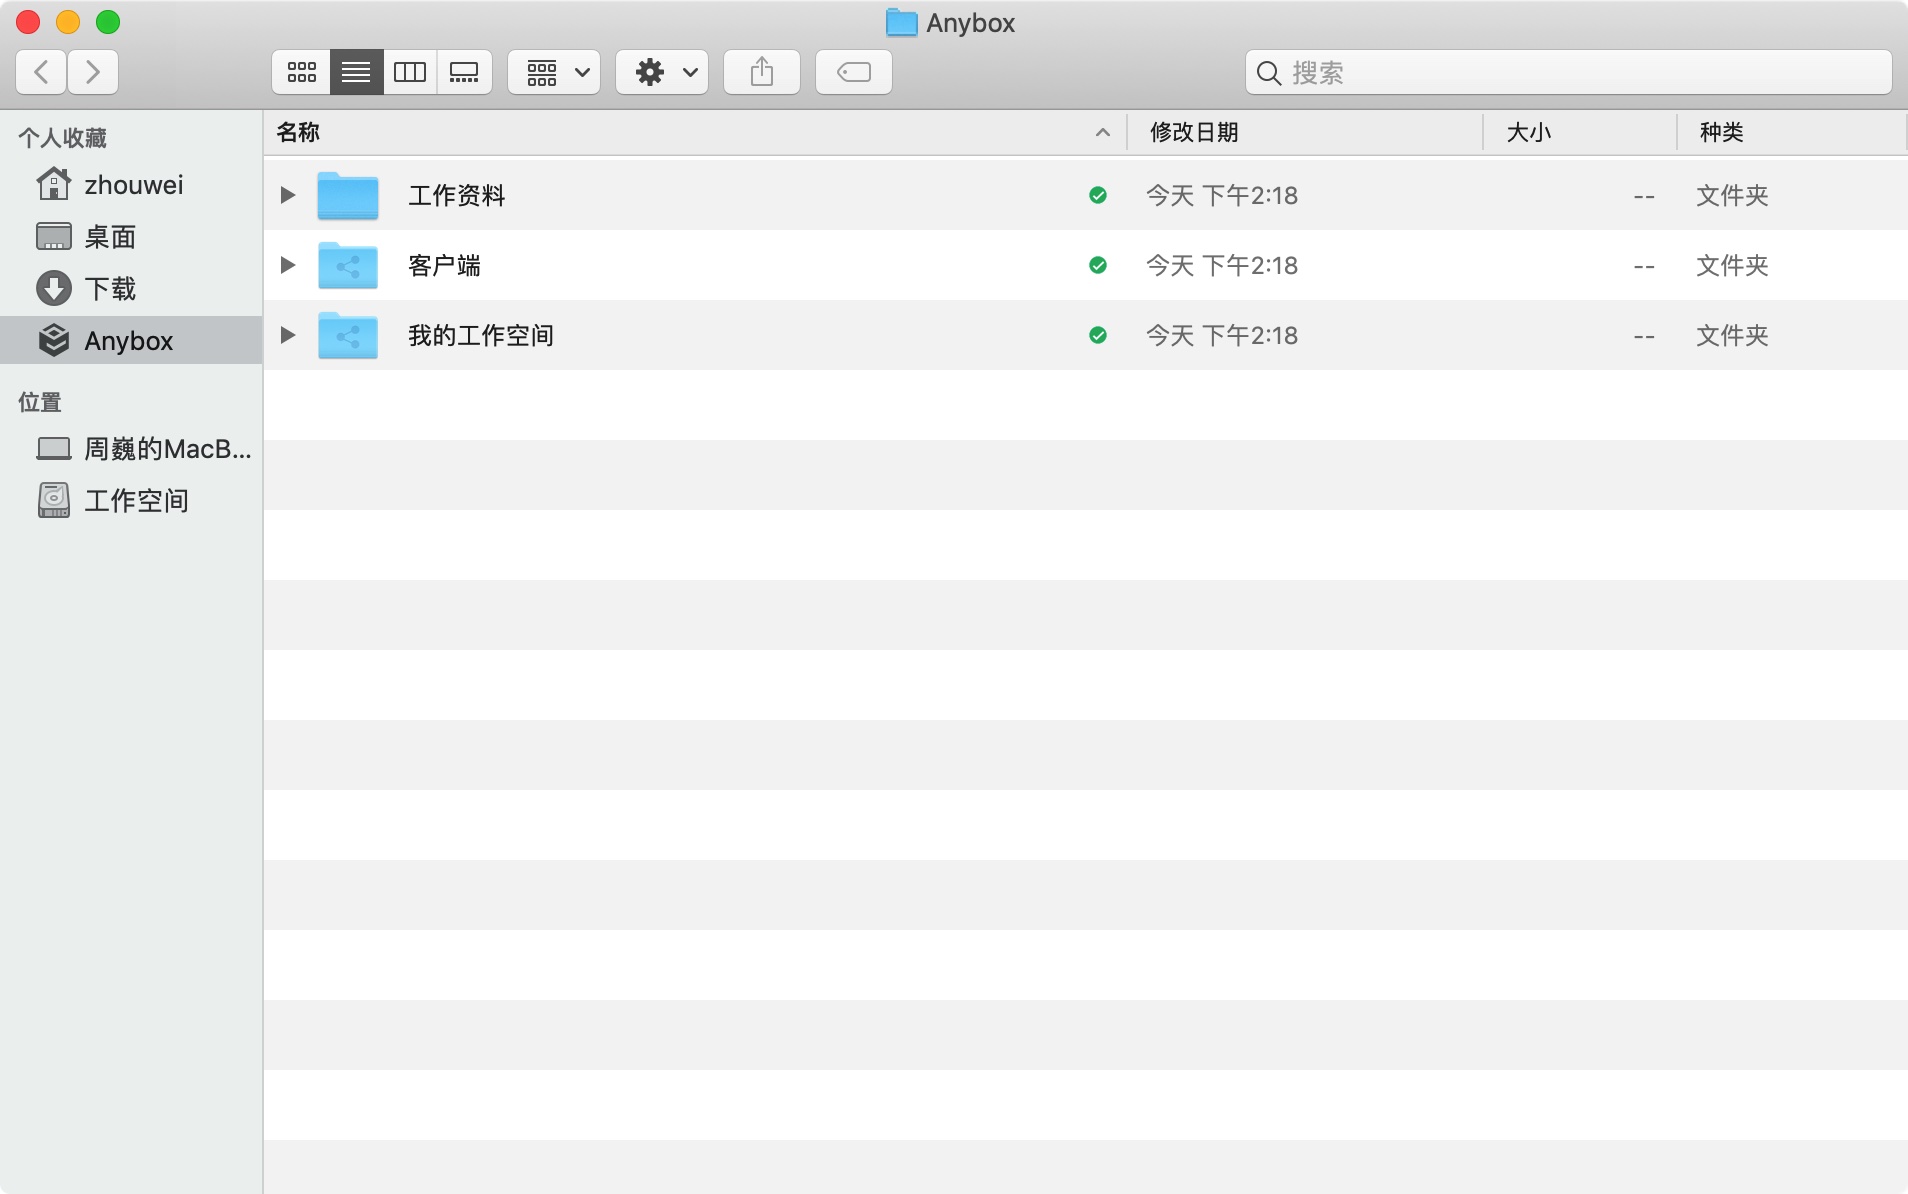Click the edit tags toolbar button

point(854,72)
